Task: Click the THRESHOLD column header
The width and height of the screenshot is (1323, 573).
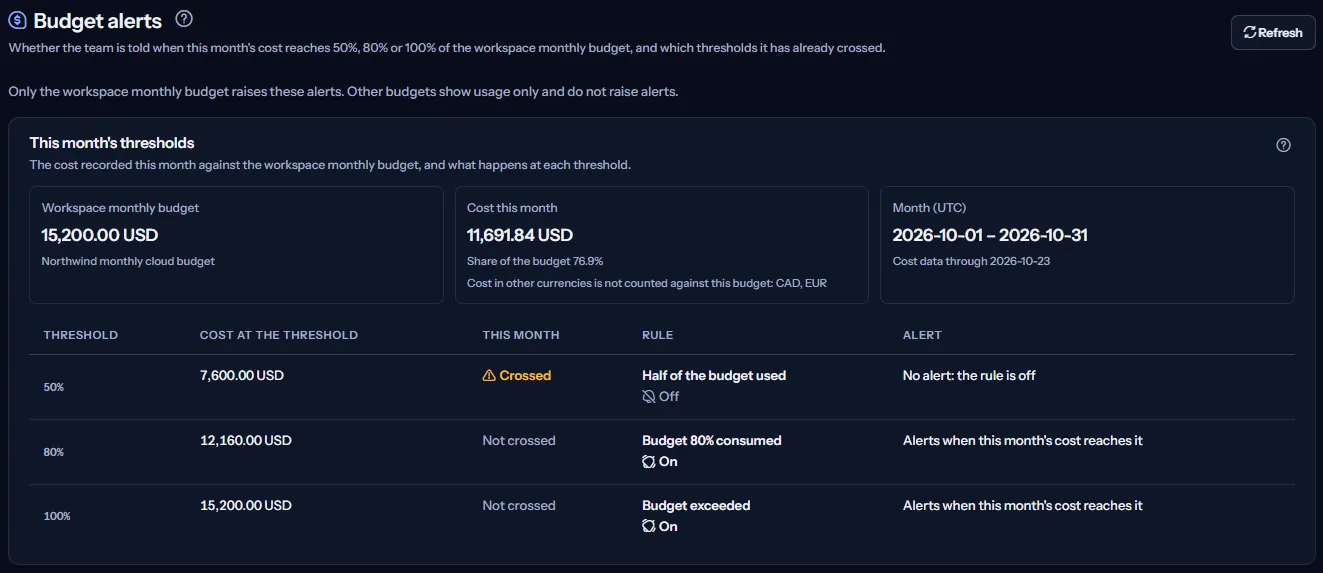Action: (x=81, y=335)
